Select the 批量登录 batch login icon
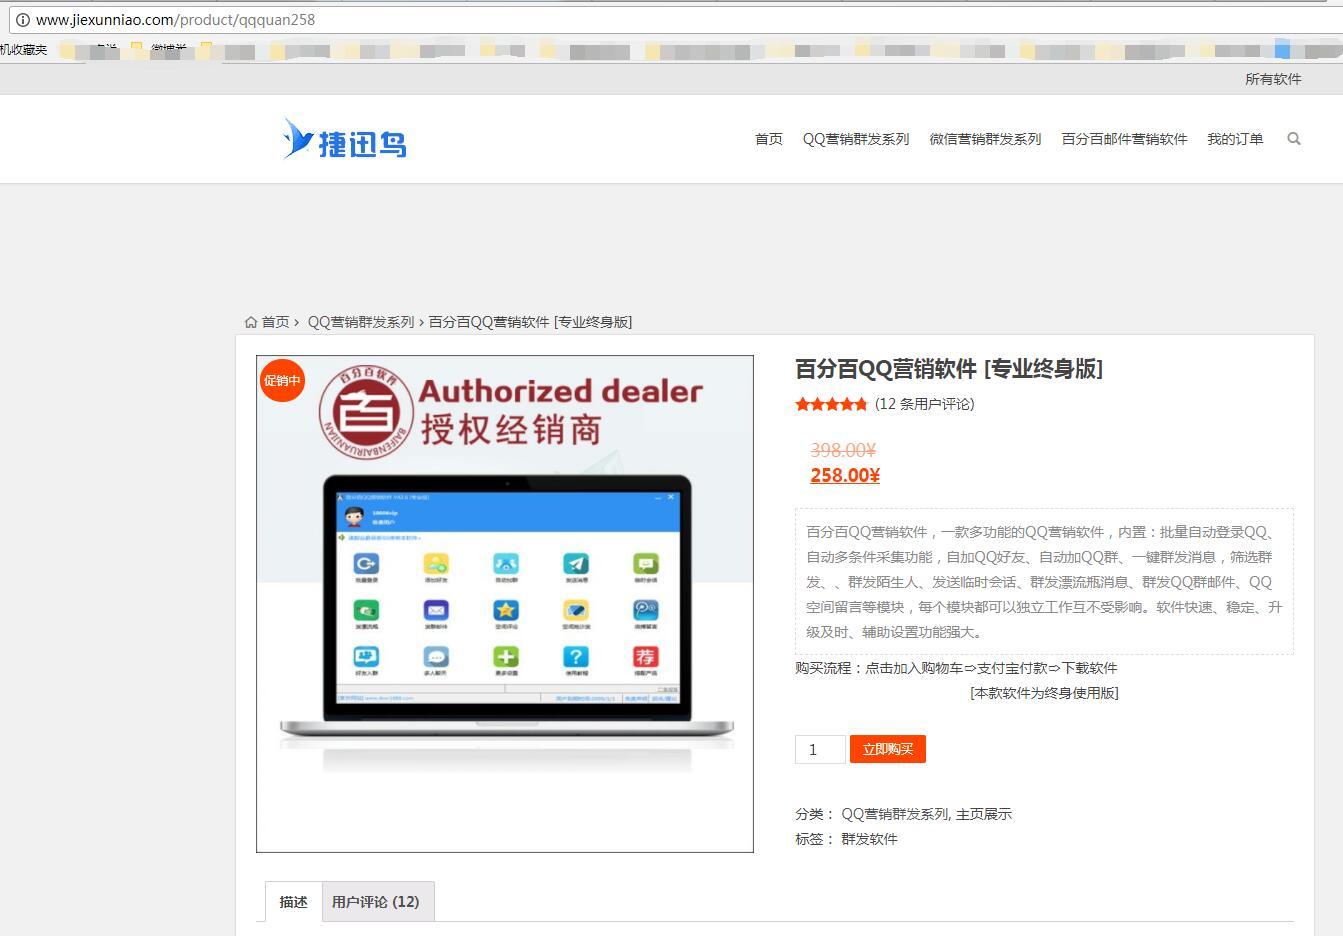 (x=366, y=565)
